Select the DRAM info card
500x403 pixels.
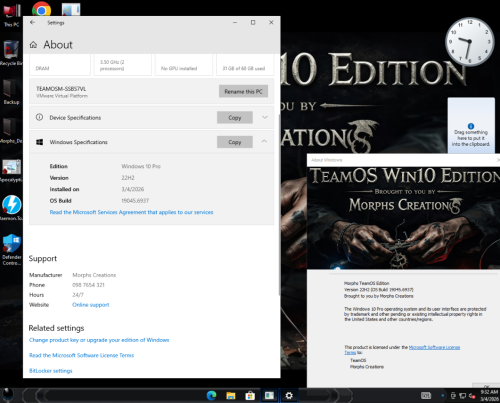click(x=60, y=65)
